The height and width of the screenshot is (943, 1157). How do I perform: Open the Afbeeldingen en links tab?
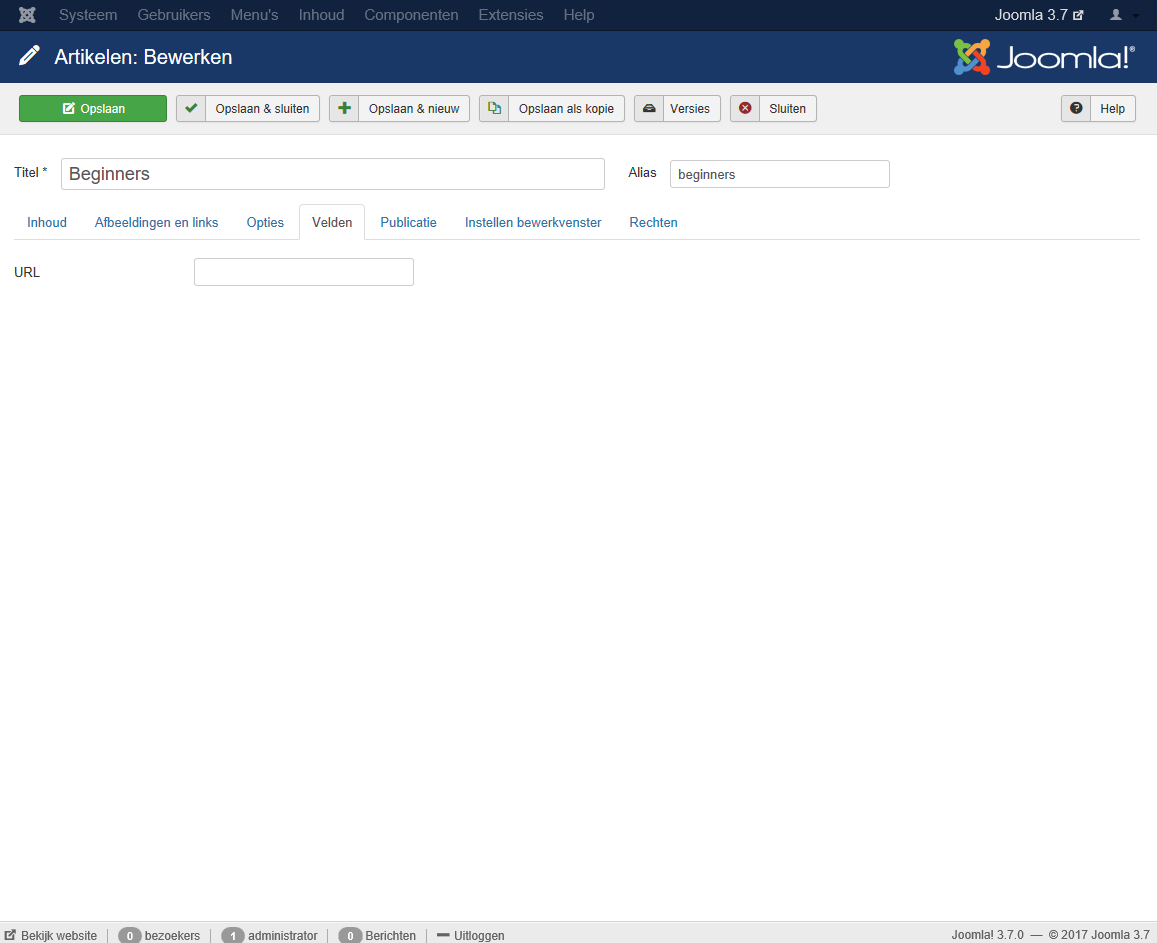tap(156, 223)
